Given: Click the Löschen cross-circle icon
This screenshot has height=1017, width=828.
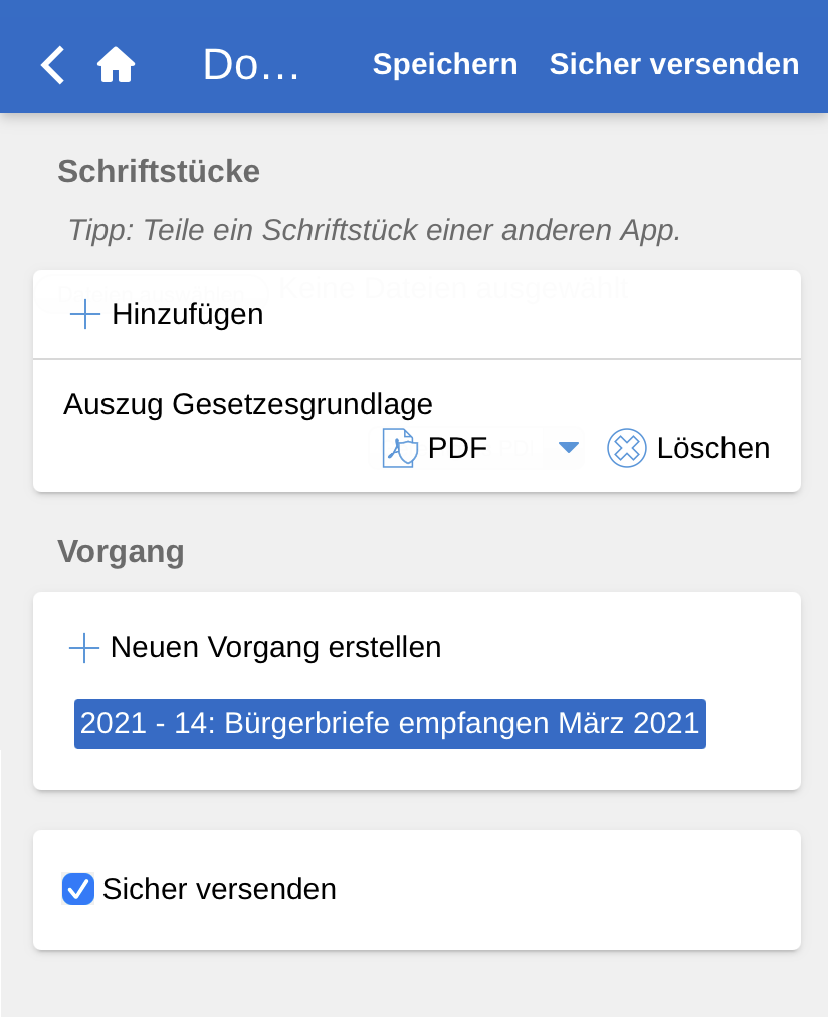Looking at the screenshot, I should click(627, 448).
